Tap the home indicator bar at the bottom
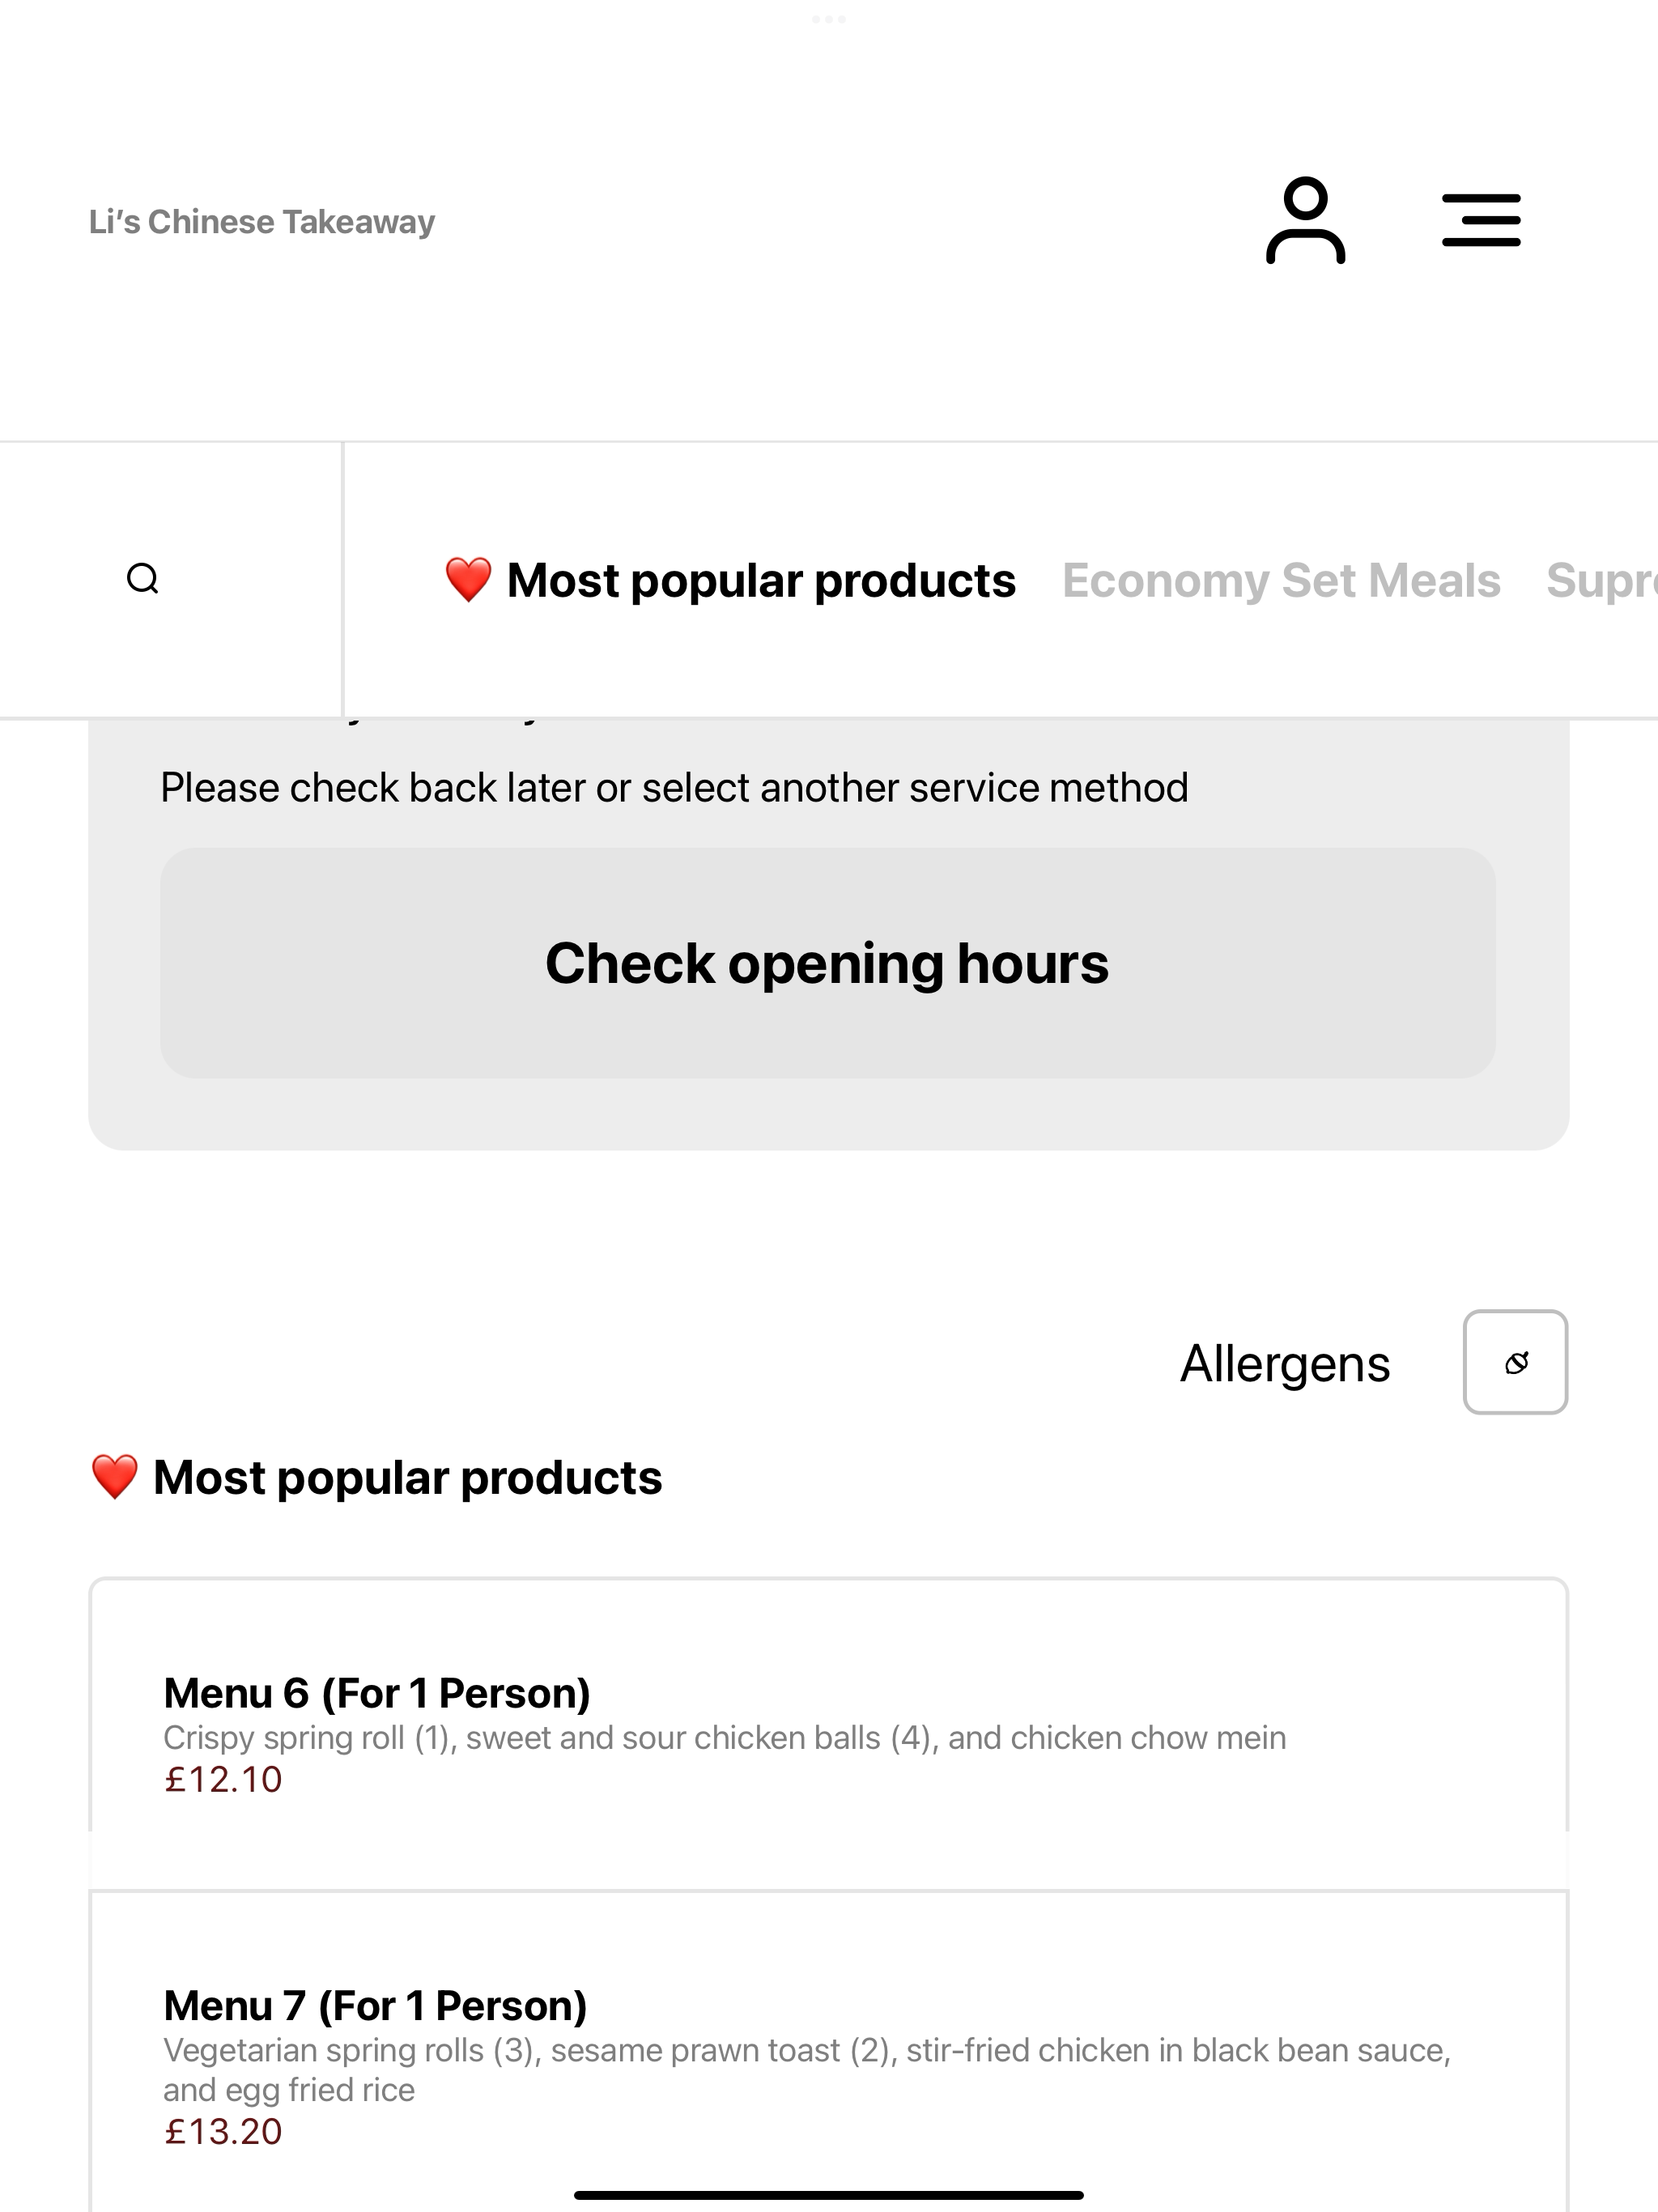Viewport: 1658px width, 2212px height. [829, 2195]
